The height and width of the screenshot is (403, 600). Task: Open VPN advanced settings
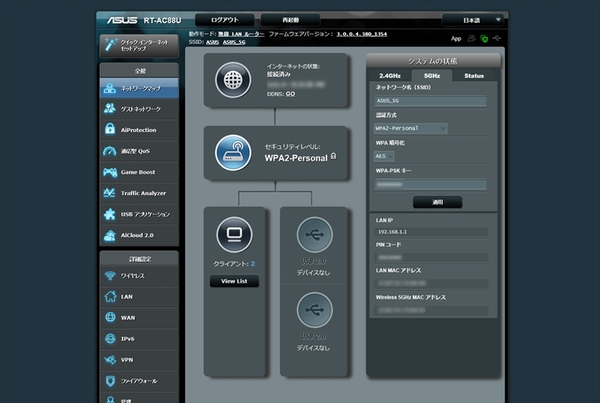(139, 360)
